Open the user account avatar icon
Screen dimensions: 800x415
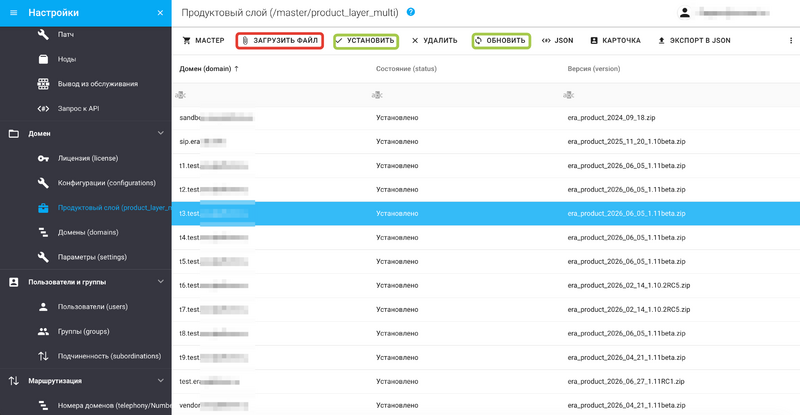pos(685,13)
